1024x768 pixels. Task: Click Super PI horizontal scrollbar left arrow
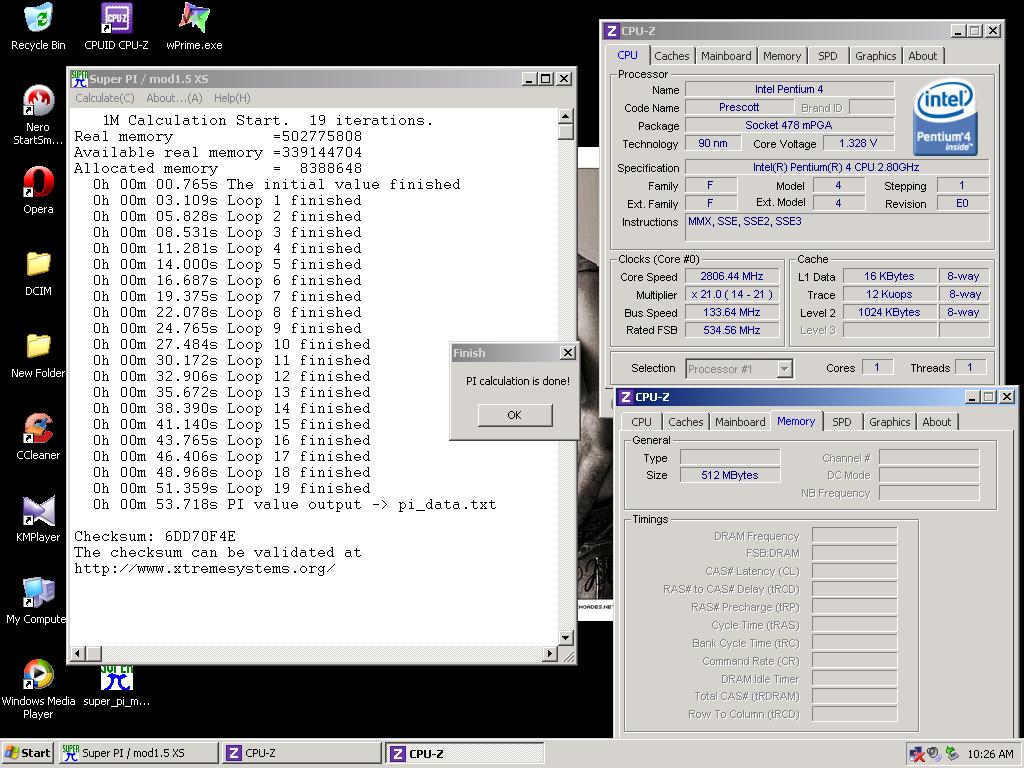click(x=78, y=653)
